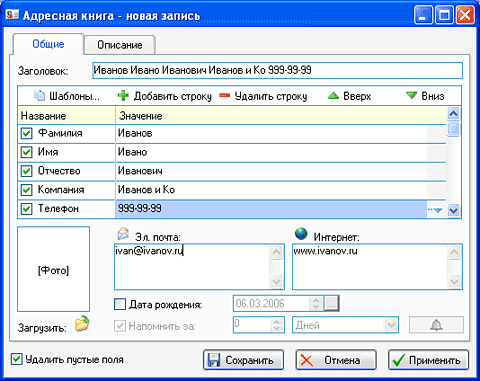Click the bell reminder button
This screenshot has height=381, width=480.
(436, 325)
